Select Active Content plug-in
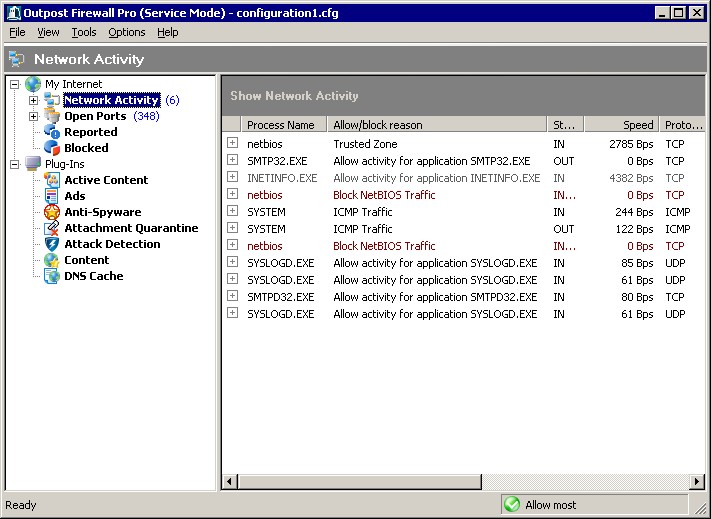 106,180
